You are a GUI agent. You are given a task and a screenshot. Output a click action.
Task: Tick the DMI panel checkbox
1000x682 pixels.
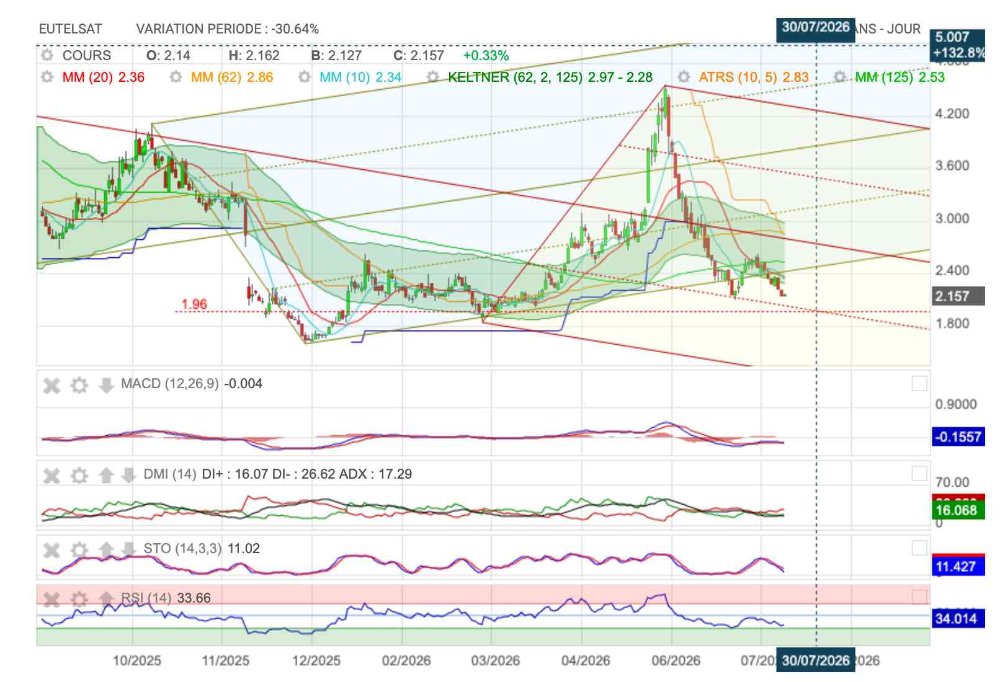(919, 473)
